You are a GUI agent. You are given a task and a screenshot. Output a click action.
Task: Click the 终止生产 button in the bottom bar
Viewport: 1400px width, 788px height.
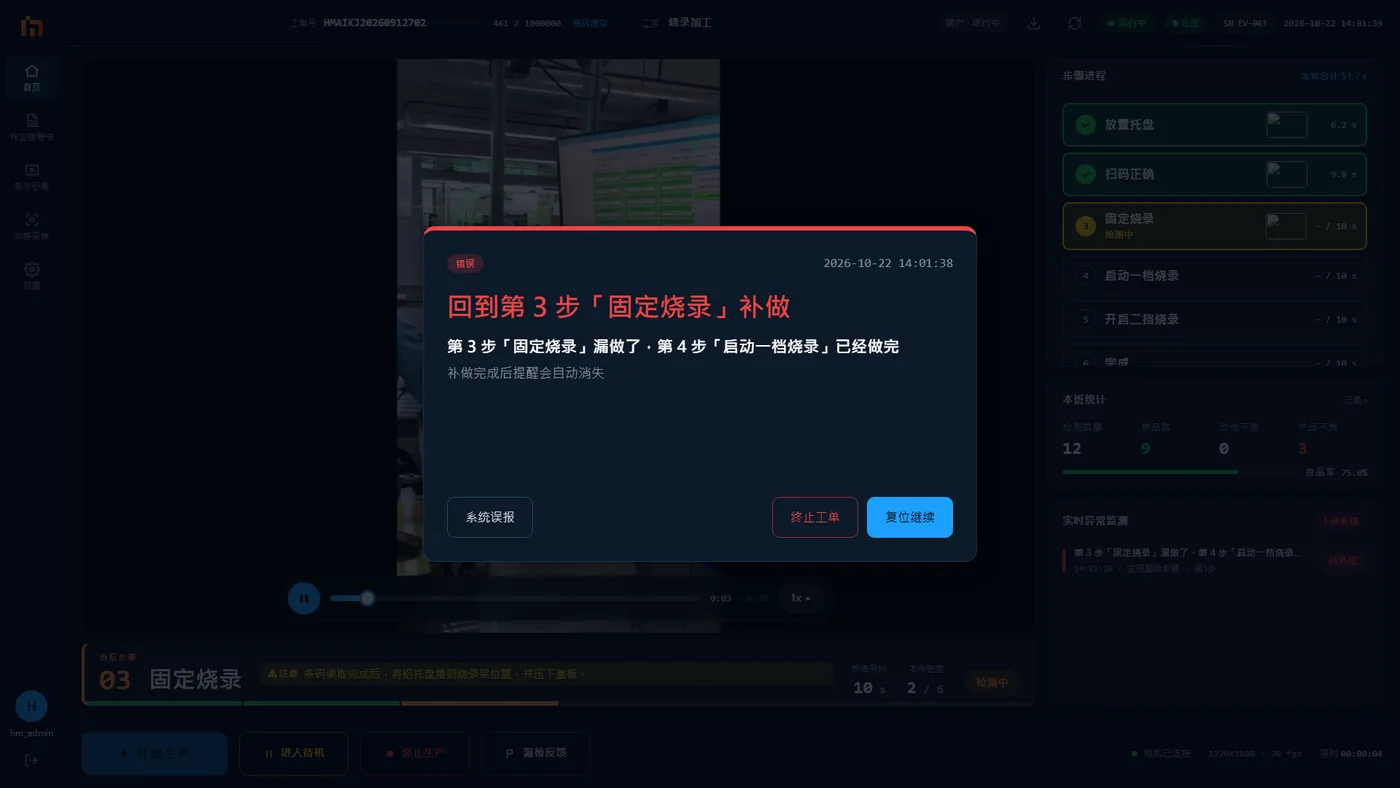click(x=415, y=753)
